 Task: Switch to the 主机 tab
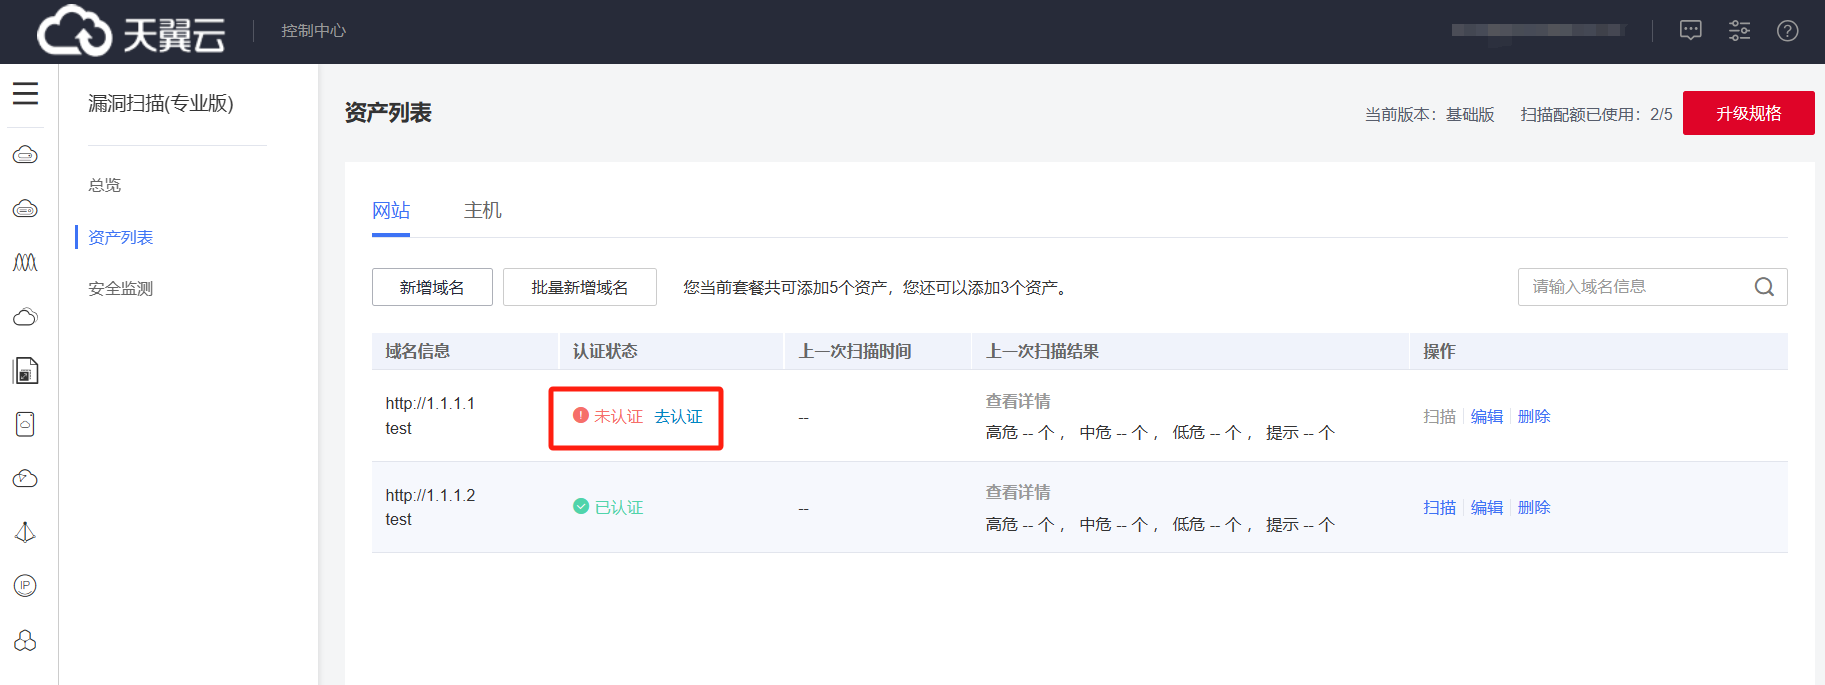482,210
